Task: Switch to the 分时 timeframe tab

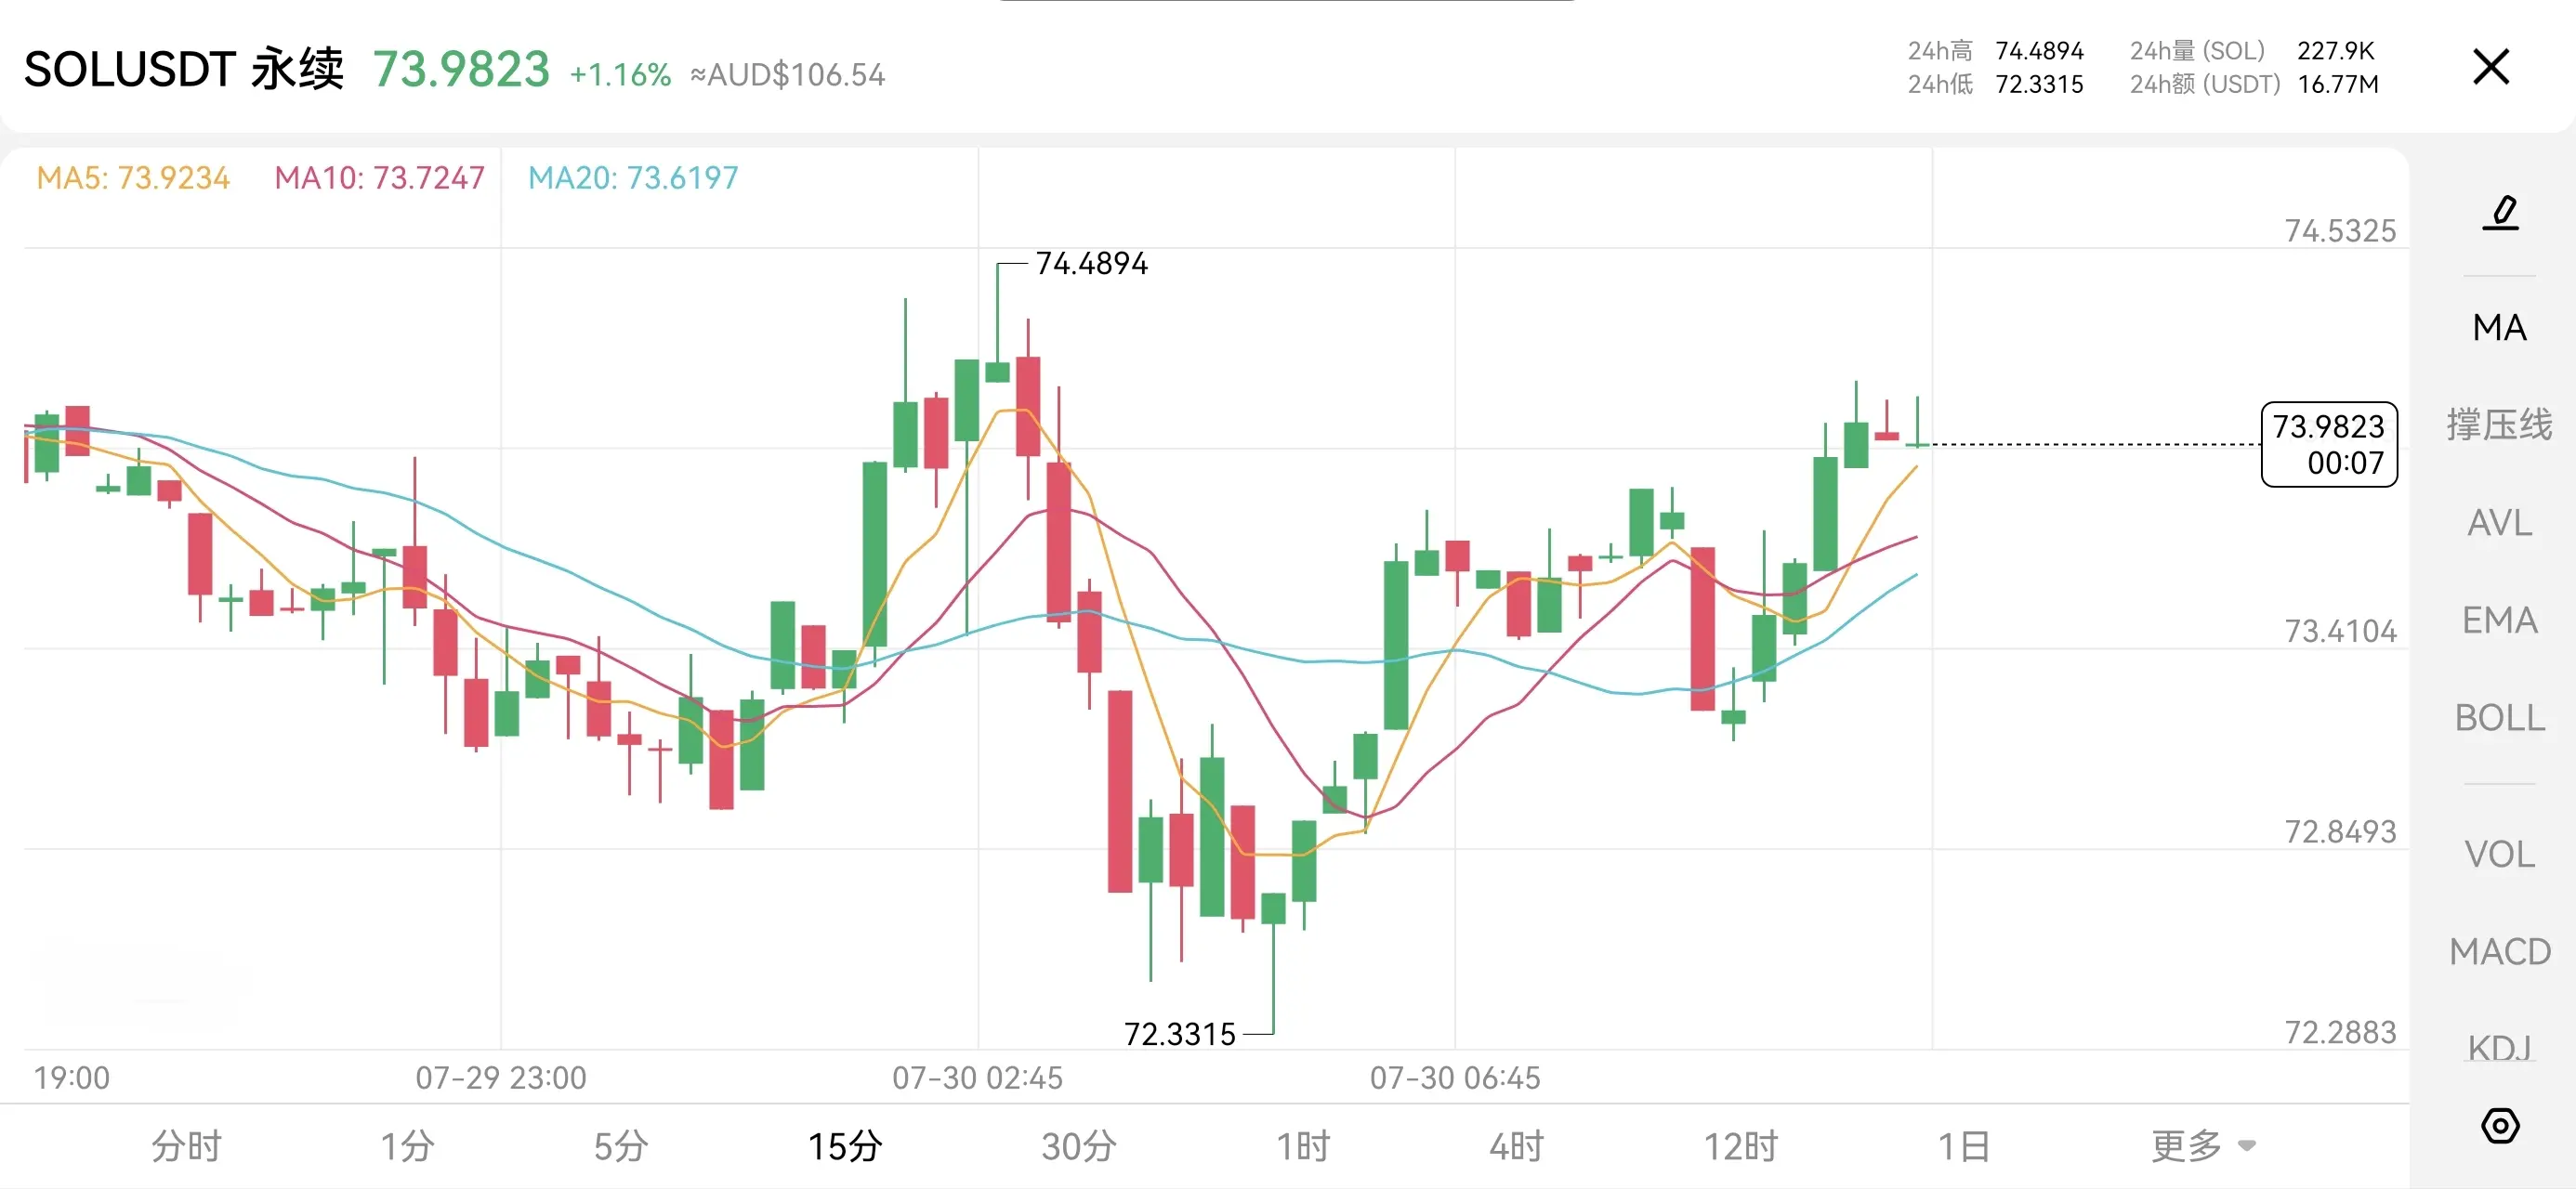Action: coord(186,1146)
